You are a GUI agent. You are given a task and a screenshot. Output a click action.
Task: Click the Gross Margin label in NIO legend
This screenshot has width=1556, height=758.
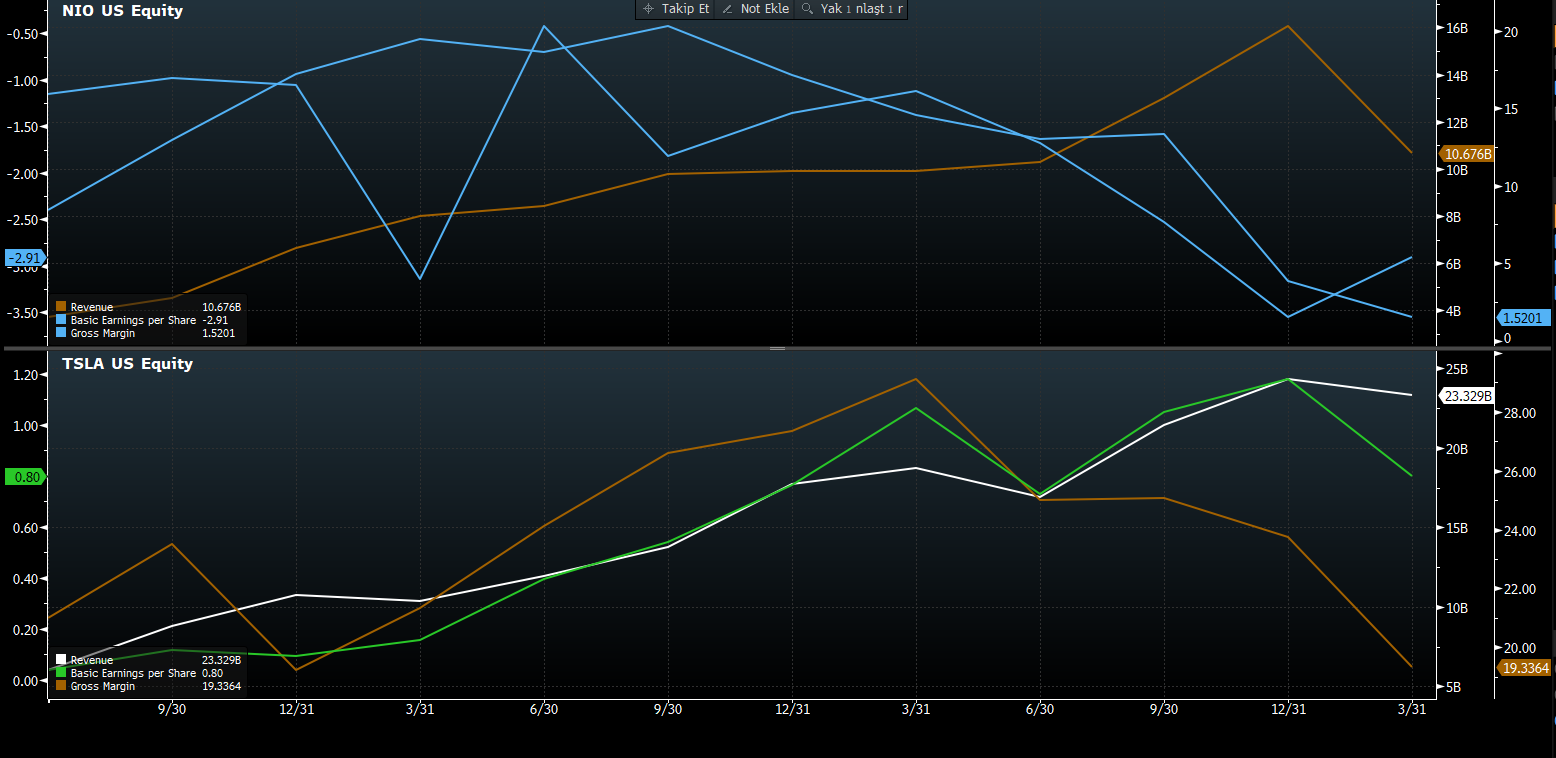(103, 333)
